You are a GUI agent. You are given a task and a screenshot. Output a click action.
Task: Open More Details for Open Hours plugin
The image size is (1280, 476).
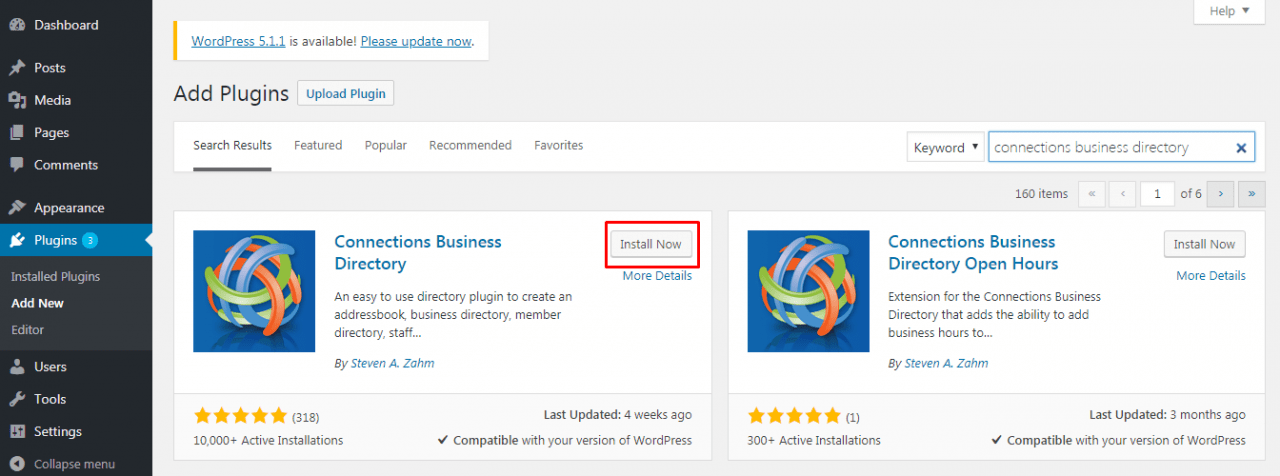pyautogui.click(x=1211, y=276)
